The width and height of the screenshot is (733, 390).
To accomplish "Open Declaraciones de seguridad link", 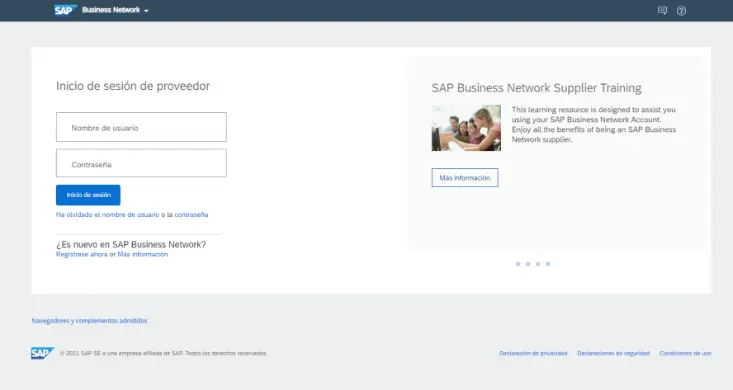I will click(x=613, y=354).
